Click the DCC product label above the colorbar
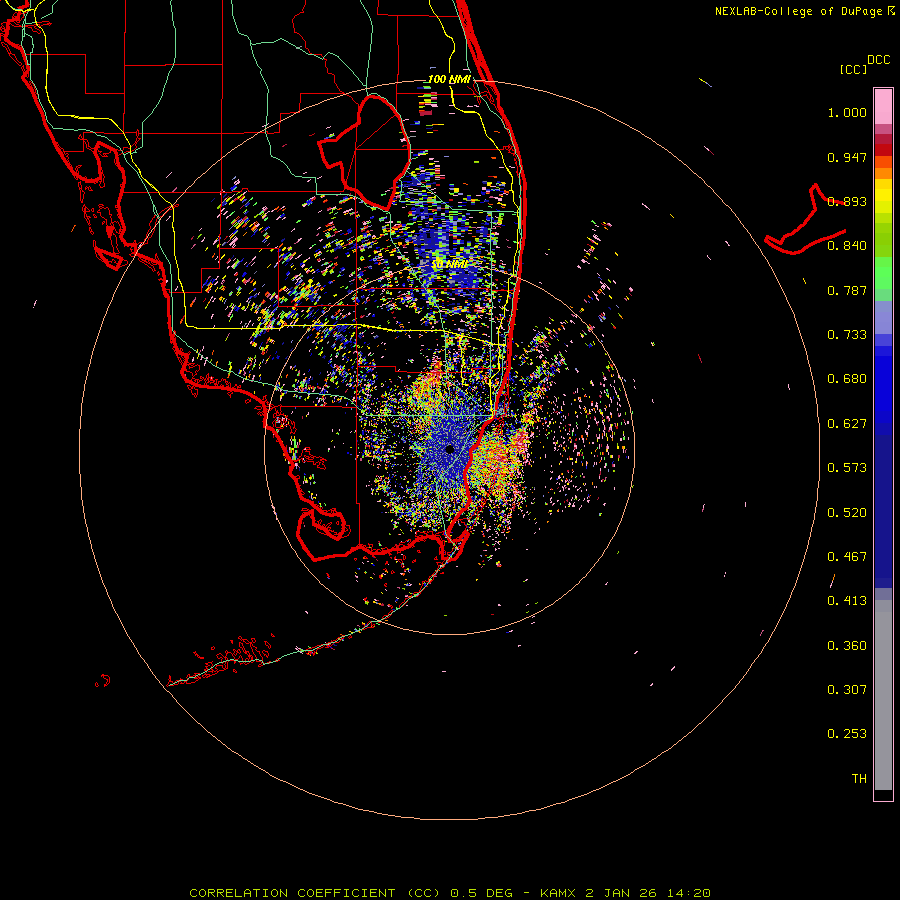Viewport: 900px width, 900px height. tap(878, 60)
